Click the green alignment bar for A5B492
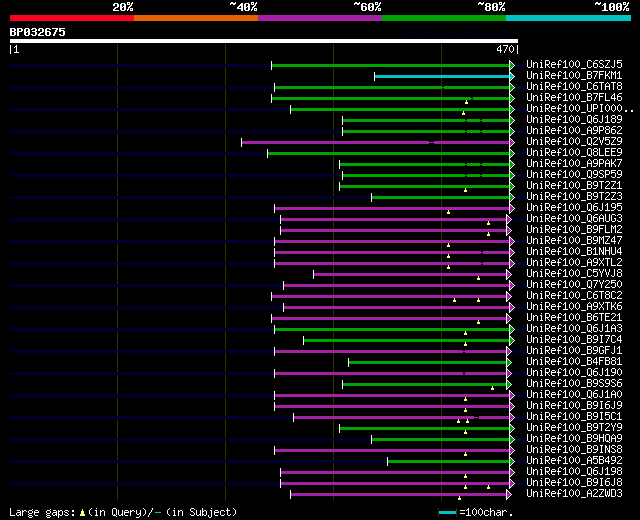Viewport: 640px width, 520px height. click(449, 462)
